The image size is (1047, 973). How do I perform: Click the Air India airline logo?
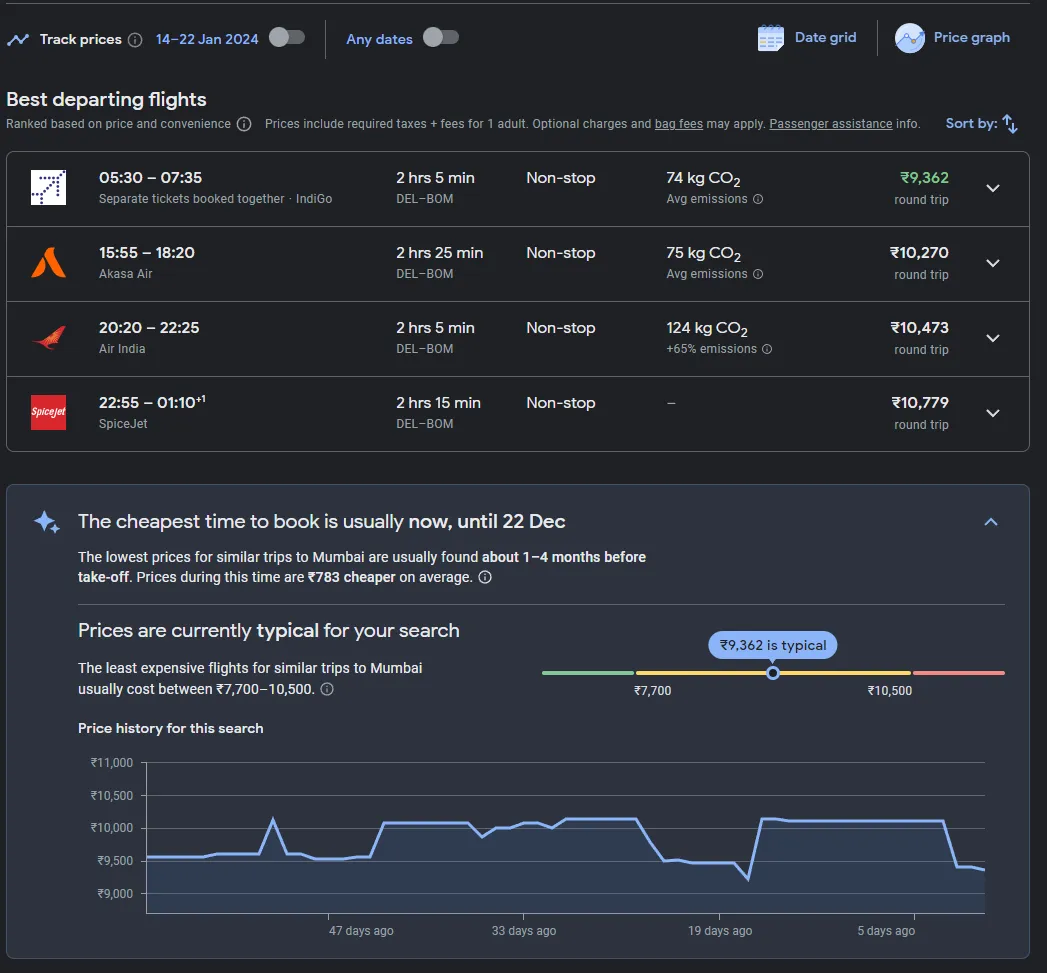click(x=48, y=337)
